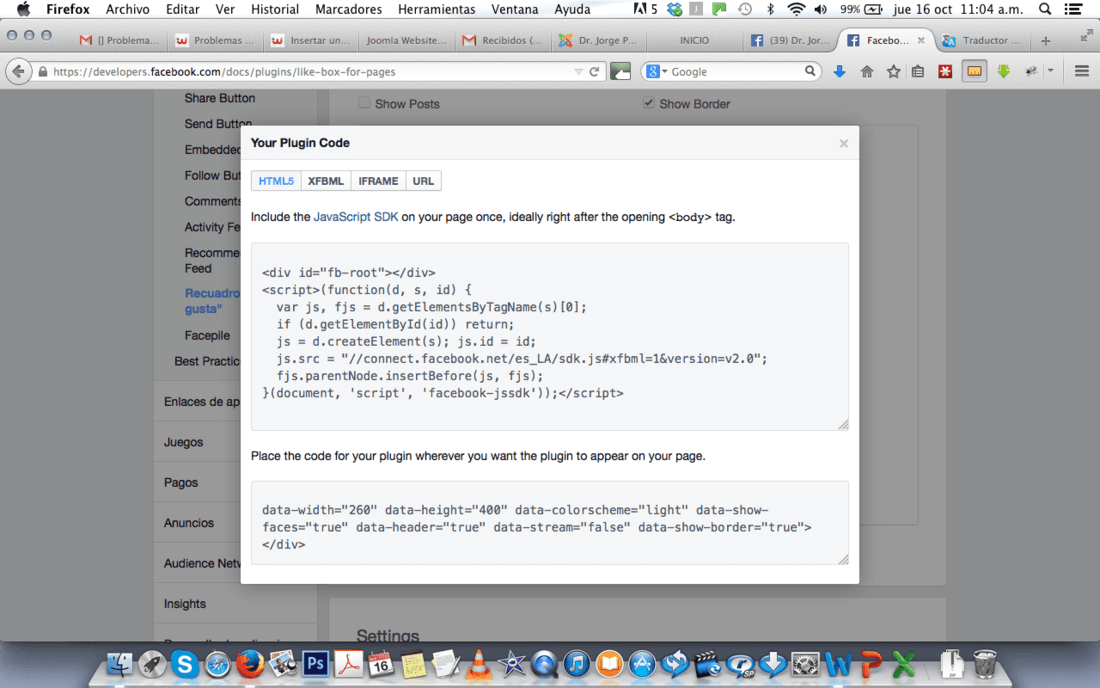Viewport: 1100px width, 688px height.
Task: Follow the JavaScript SDK link
Action: (356, 217)
